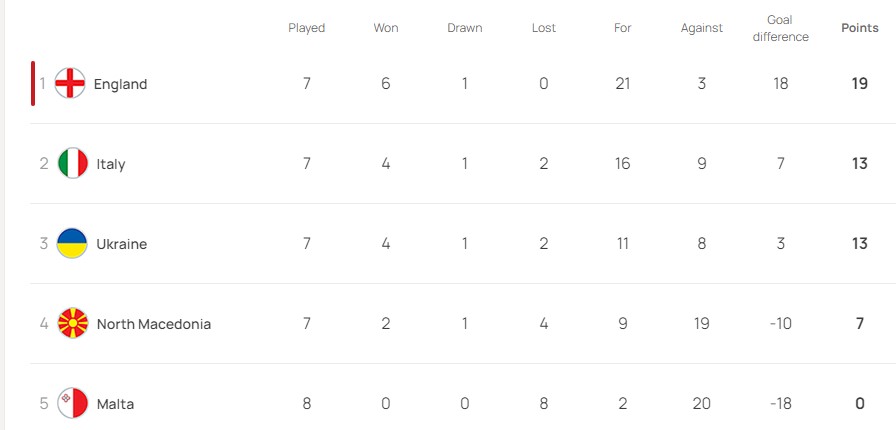Click the Lost column header
Viewport: 896px width, 430px height.
[x=544, y=28]
